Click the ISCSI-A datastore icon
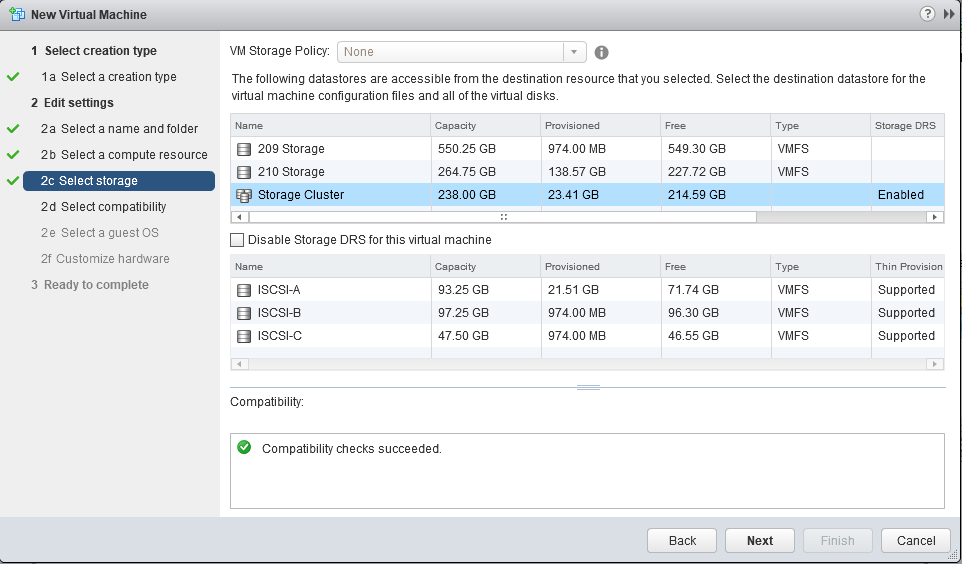 tap(244, 290)
